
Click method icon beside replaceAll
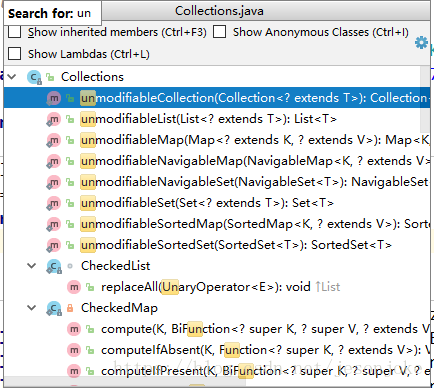(74, 287)
